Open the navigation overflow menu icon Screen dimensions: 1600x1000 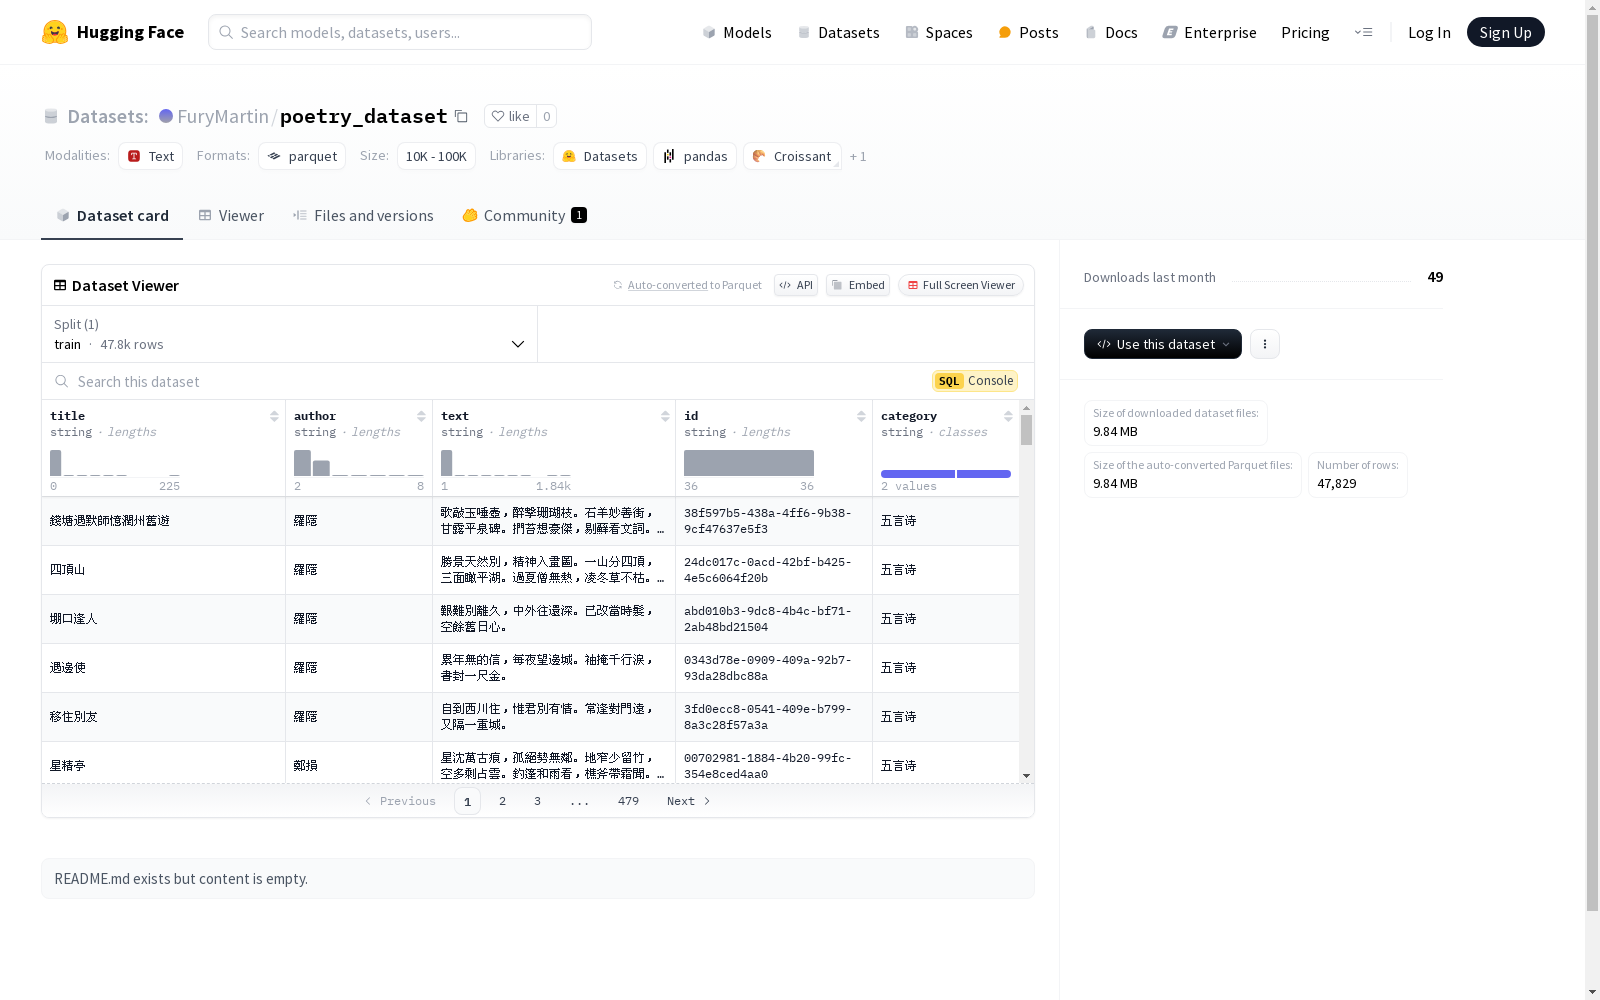point(1363,32)
